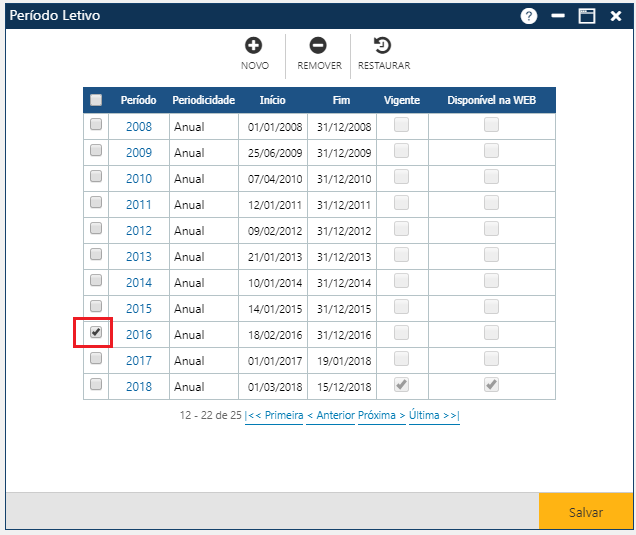Minimize the Período Letivo dialog
Image resolution: width=636 pixels, height=535 pixels.
coord(558,17)
